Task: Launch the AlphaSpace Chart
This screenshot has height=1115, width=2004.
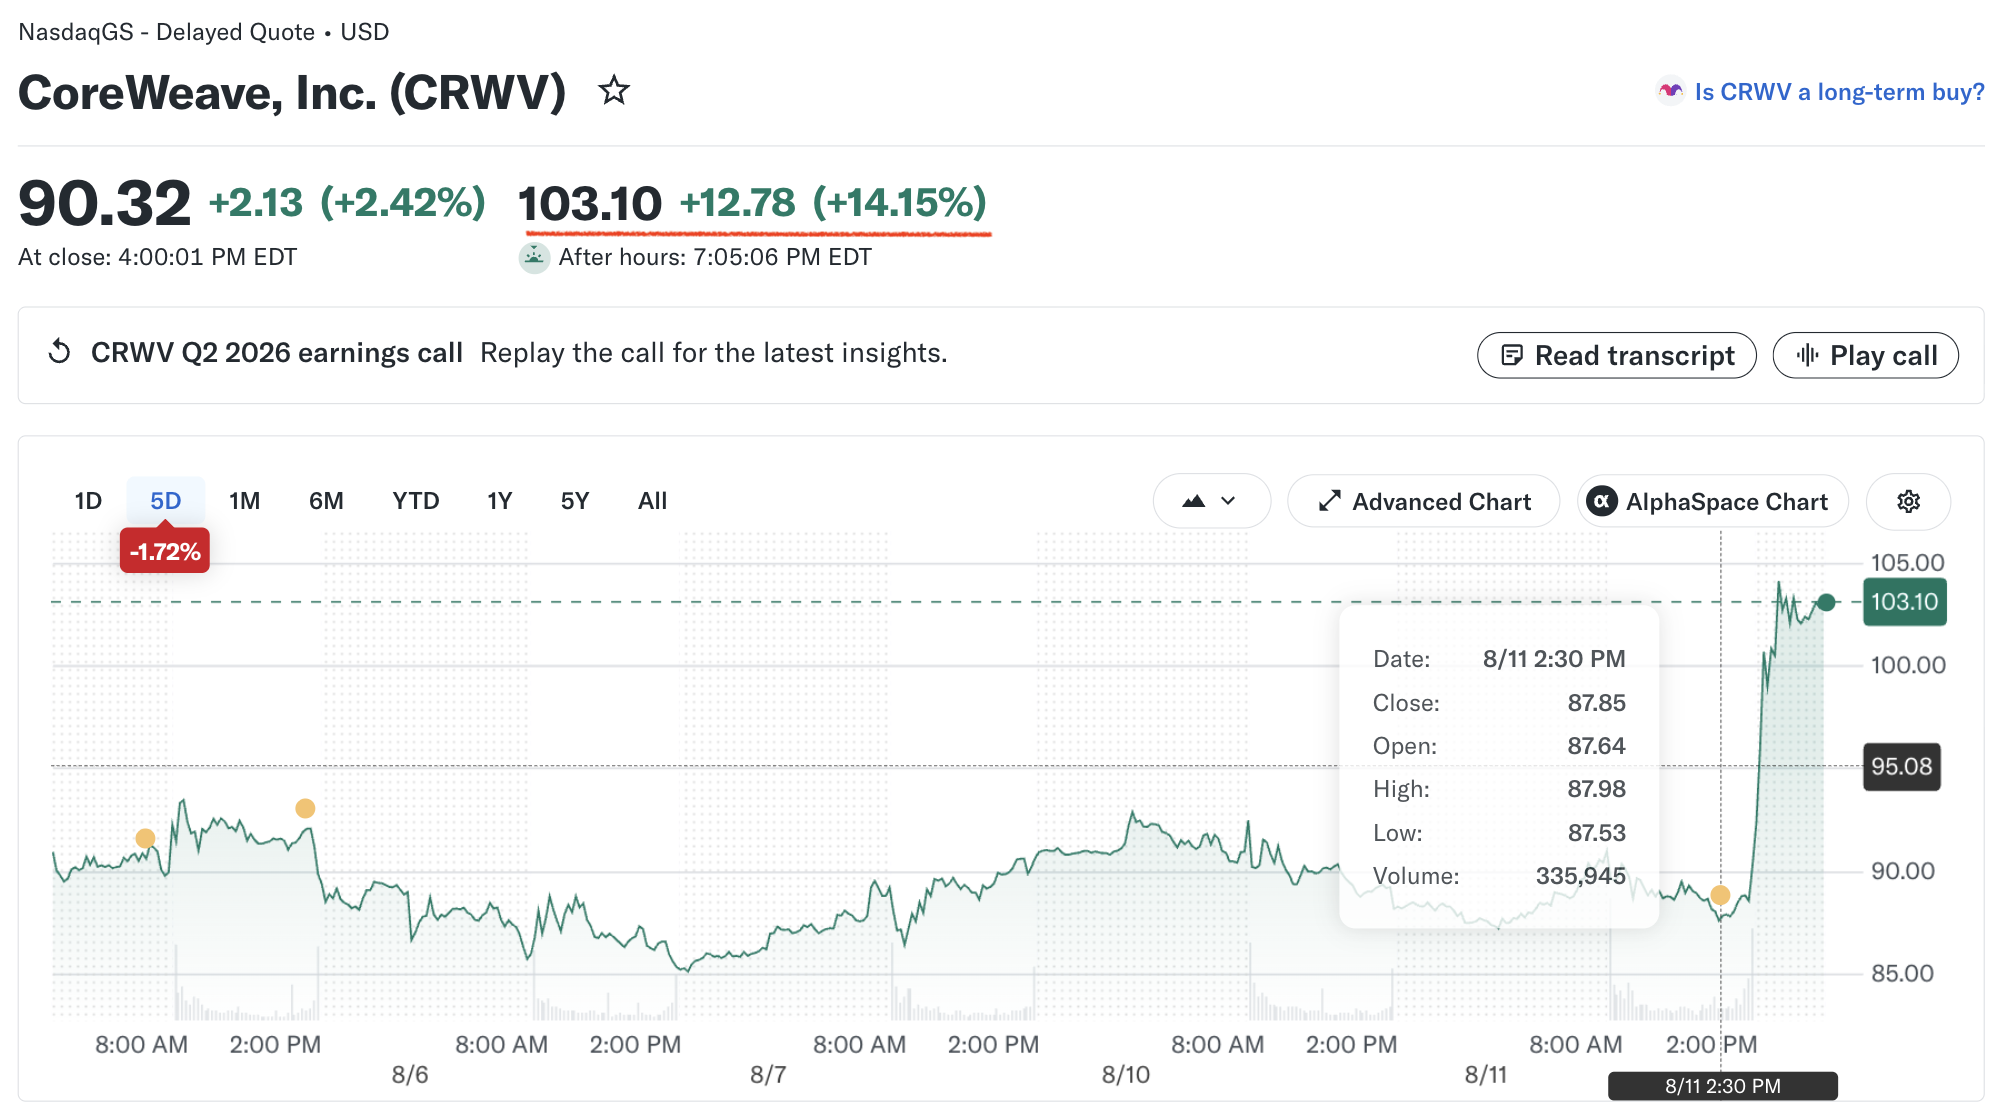Action: [1712, 501]
